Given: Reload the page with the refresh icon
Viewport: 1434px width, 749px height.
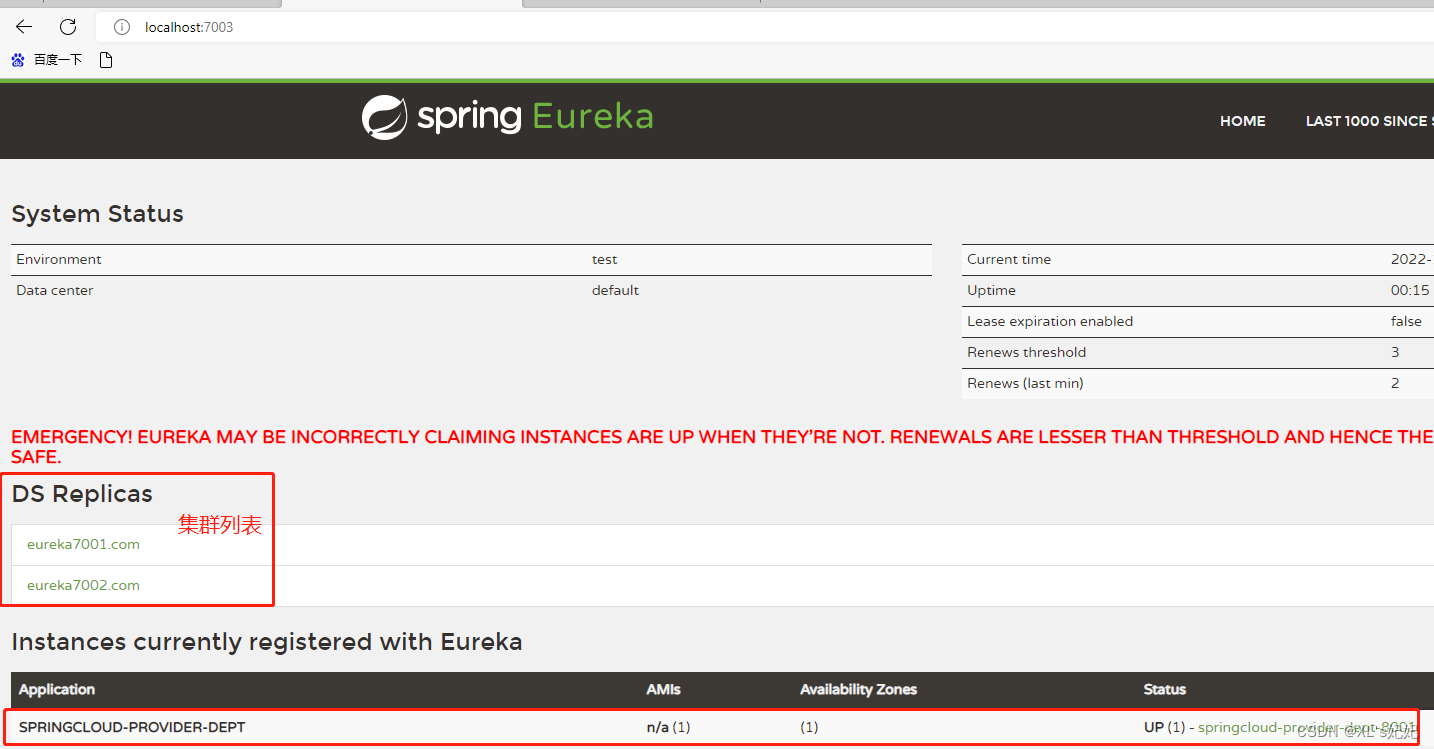Looking at the screenshot, I should 68,27.
